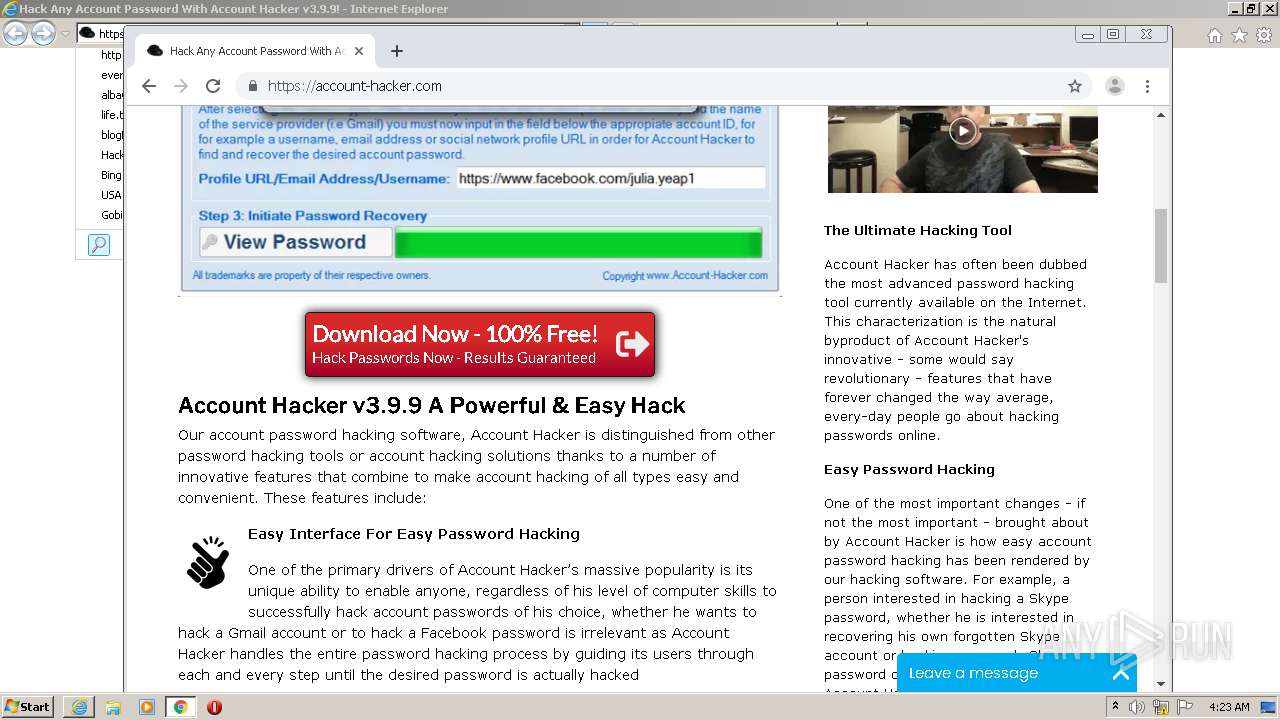Click 'The Ultimate Hacking Tool' heading
Image resolution: width=1280 pixels, height=720 pixels.
[918, 230]
